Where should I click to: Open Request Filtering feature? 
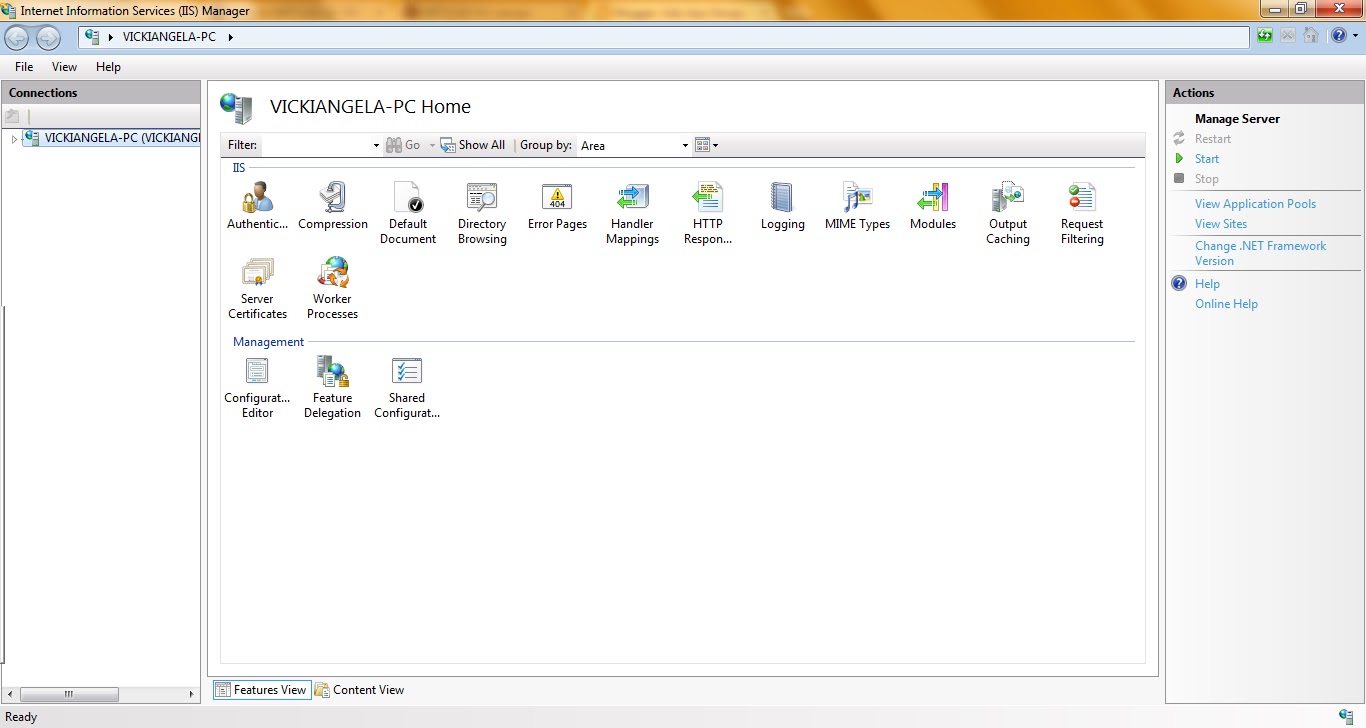pyautogui.click(x=1082, y=213)
